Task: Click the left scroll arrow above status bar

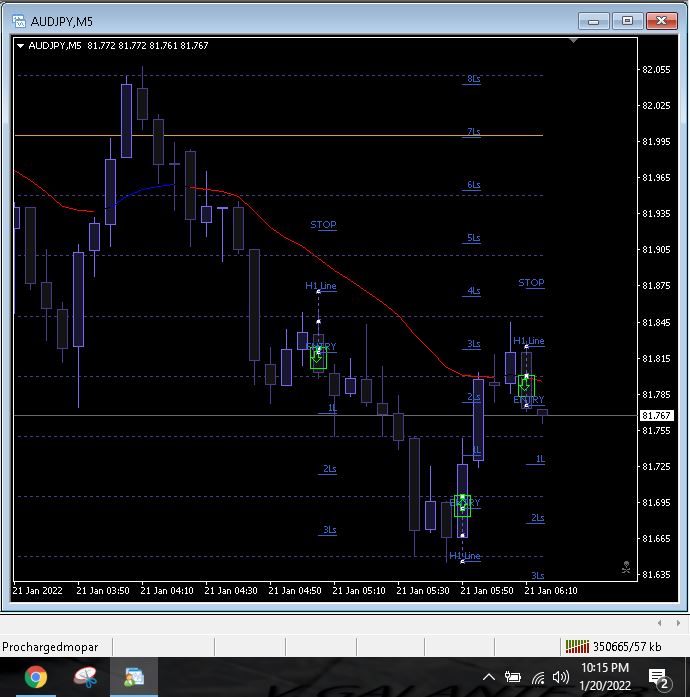Action: coord(659,623)
